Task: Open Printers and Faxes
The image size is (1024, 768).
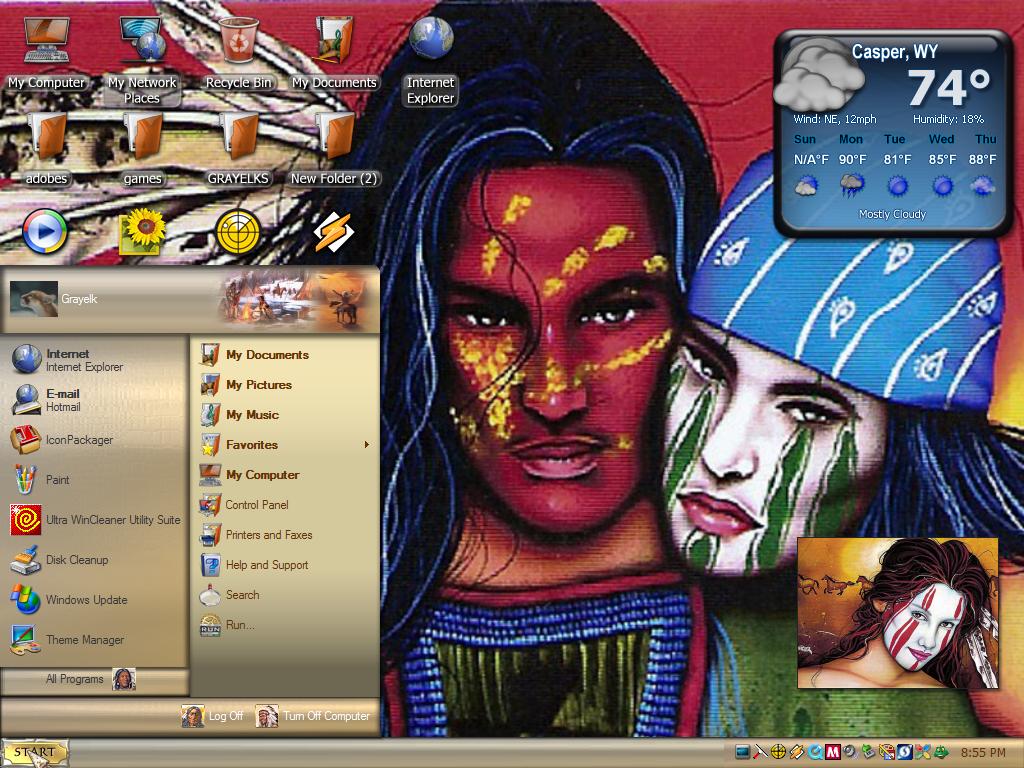Action: [x=285, y=535]
